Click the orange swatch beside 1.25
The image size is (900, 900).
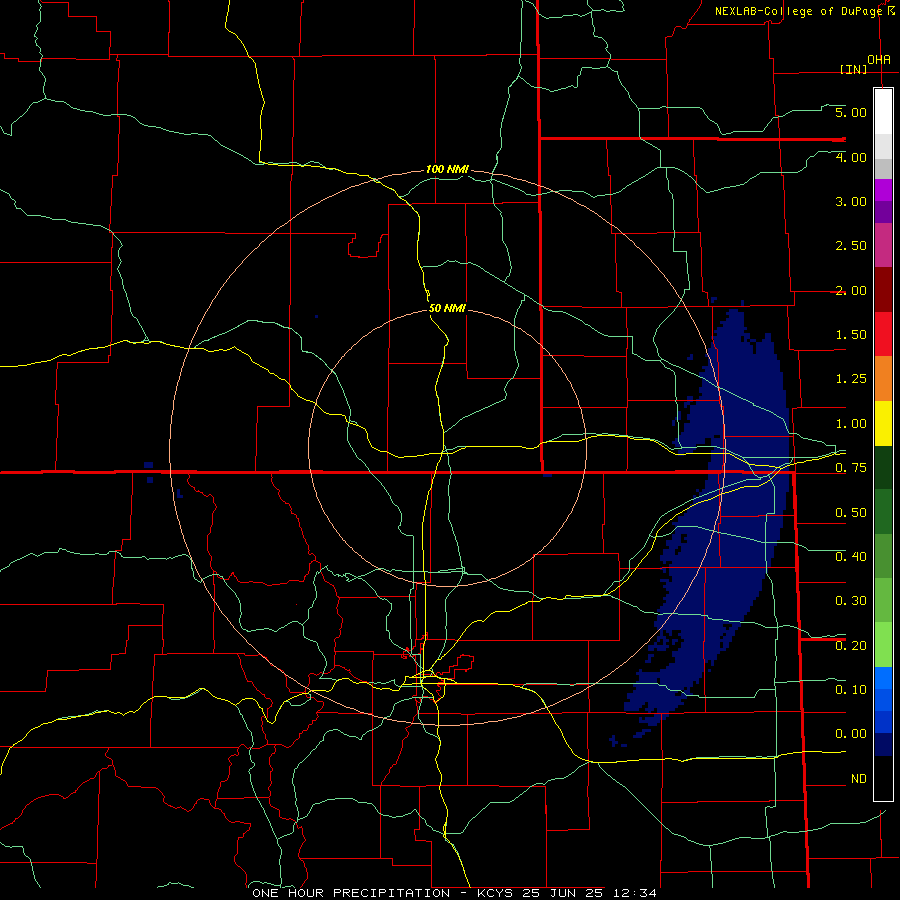[883, 378]
